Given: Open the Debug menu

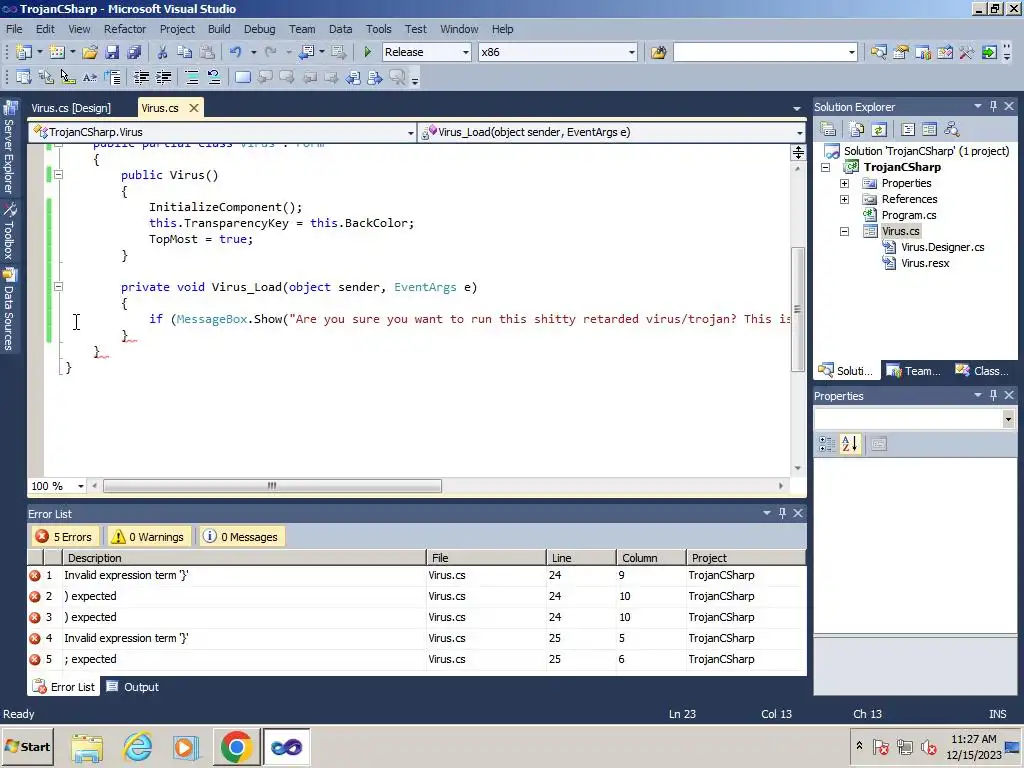Looking at the screenshot, I should click(x=259, y=29).
